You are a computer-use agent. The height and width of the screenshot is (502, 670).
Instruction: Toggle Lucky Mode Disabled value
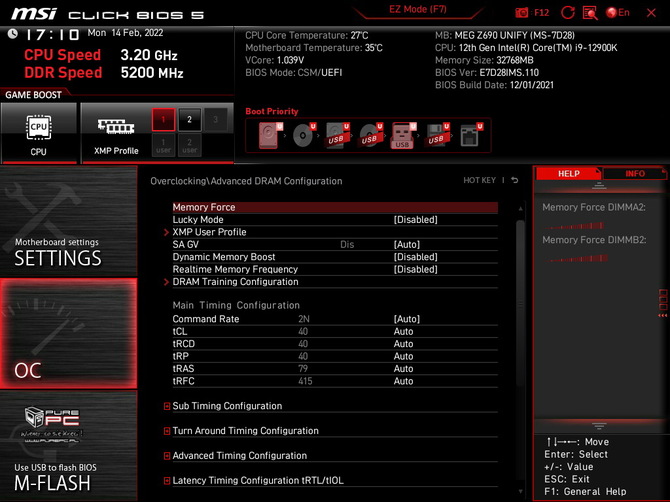point(415,220)
